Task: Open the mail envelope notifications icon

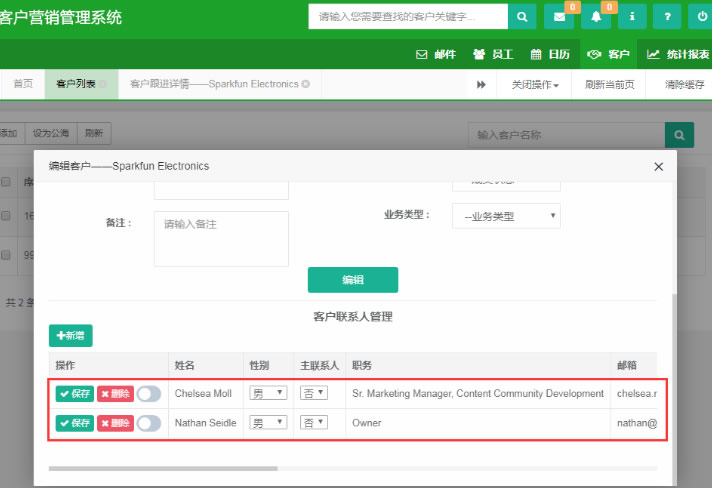Action: click(x=559, y=17)
